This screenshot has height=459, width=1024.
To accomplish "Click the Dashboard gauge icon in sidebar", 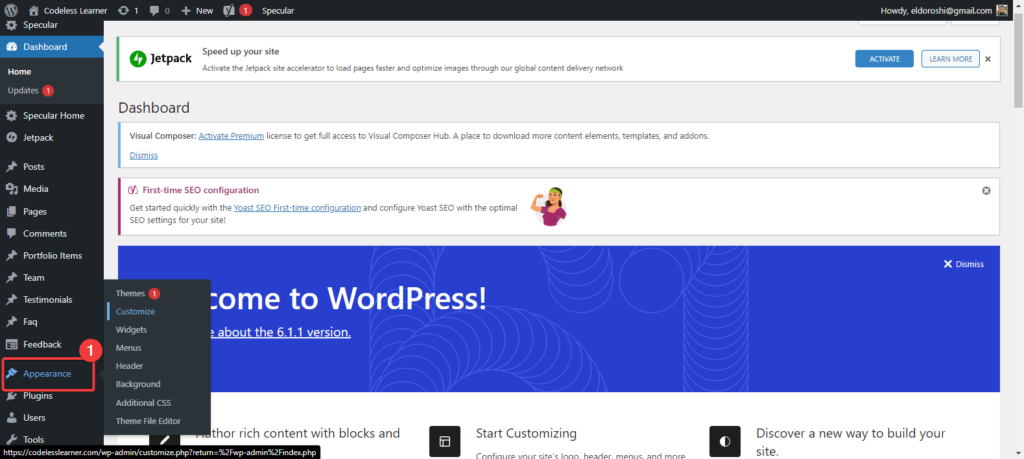I will pos(11,47).
